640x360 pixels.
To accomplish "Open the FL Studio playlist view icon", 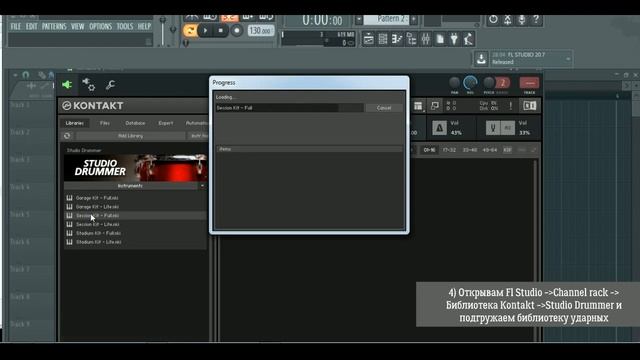I will point(369,39).
